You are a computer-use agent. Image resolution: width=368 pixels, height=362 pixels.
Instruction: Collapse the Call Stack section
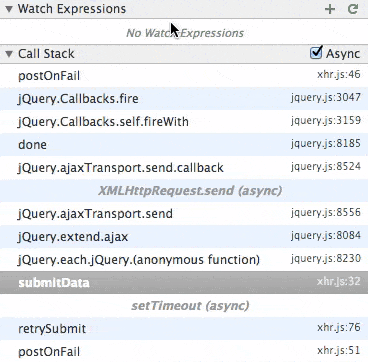(9, 54)
